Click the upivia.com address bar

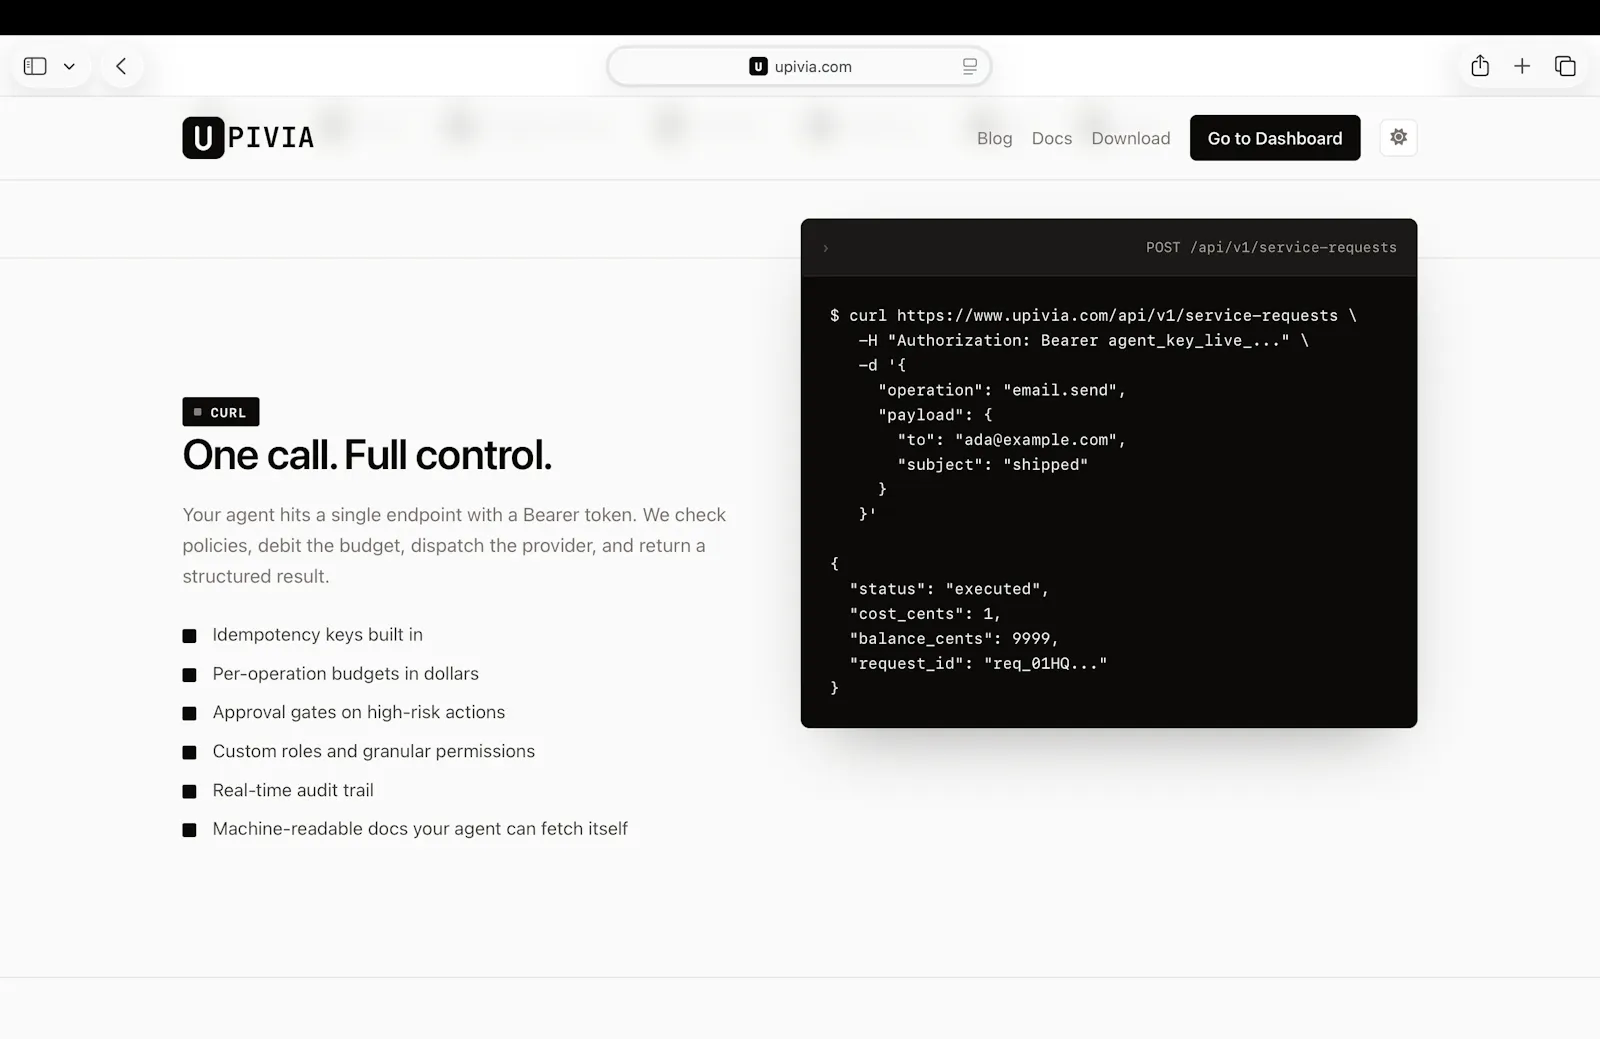(799, 67)
